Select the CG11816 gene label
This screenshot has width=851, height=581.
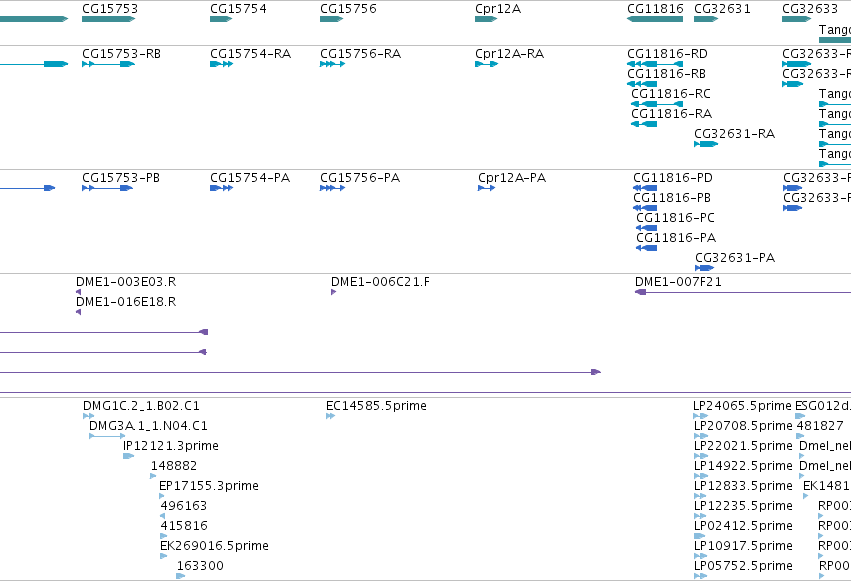coord(655,9)
